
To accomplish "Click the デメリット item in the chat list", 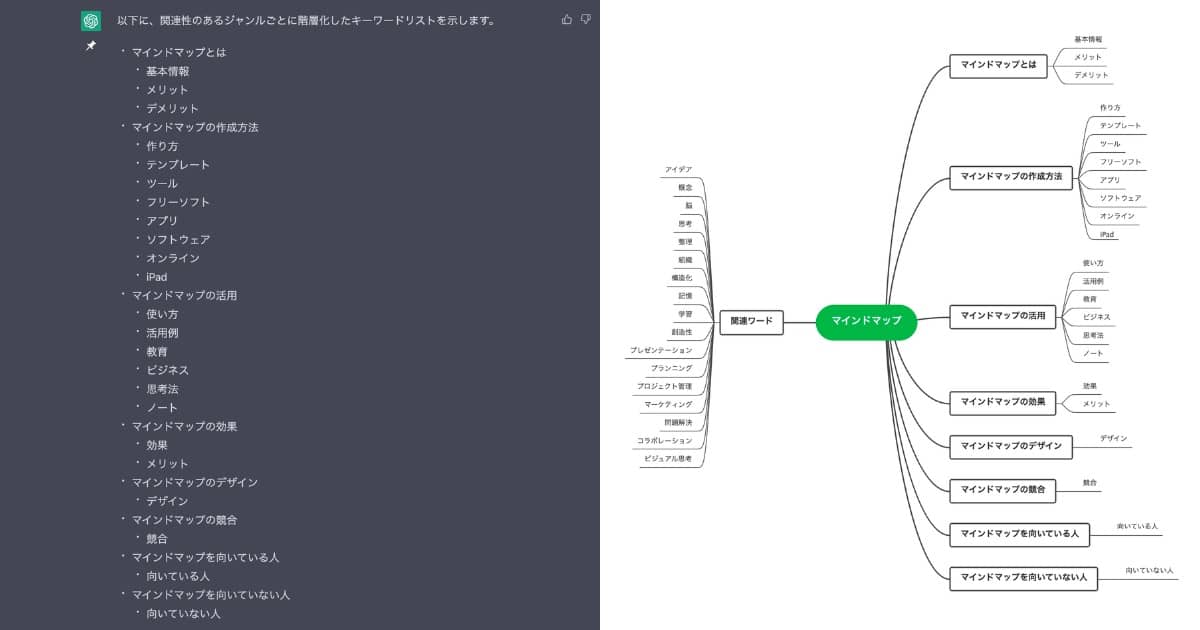I will coord(174,108).
